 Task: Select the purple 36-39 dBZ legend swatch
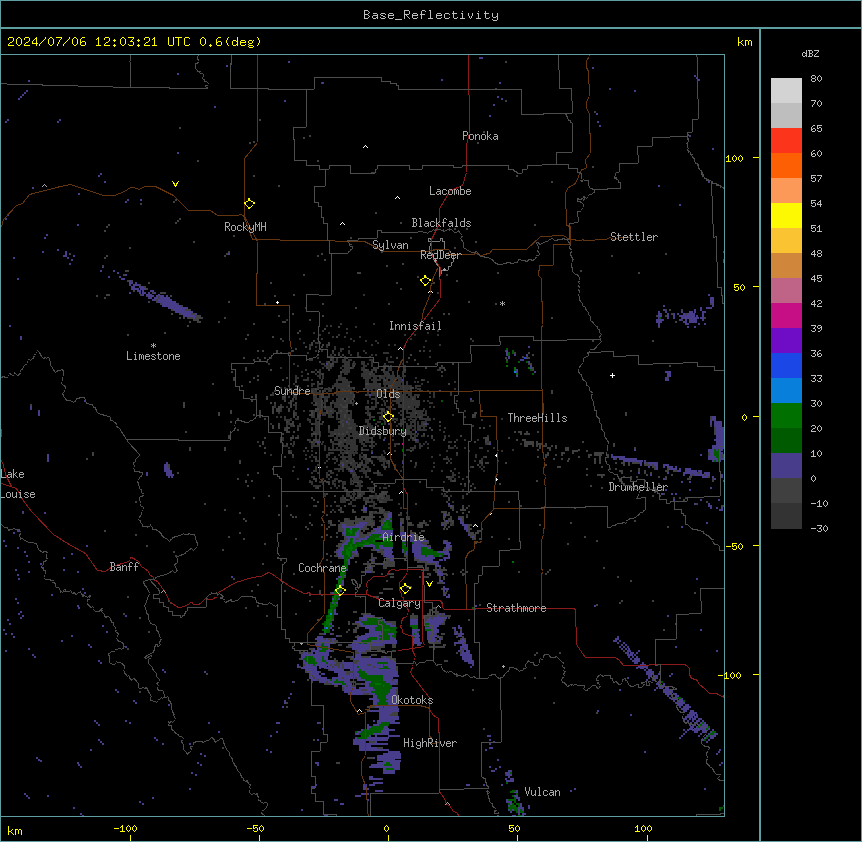tap(786, 341)
